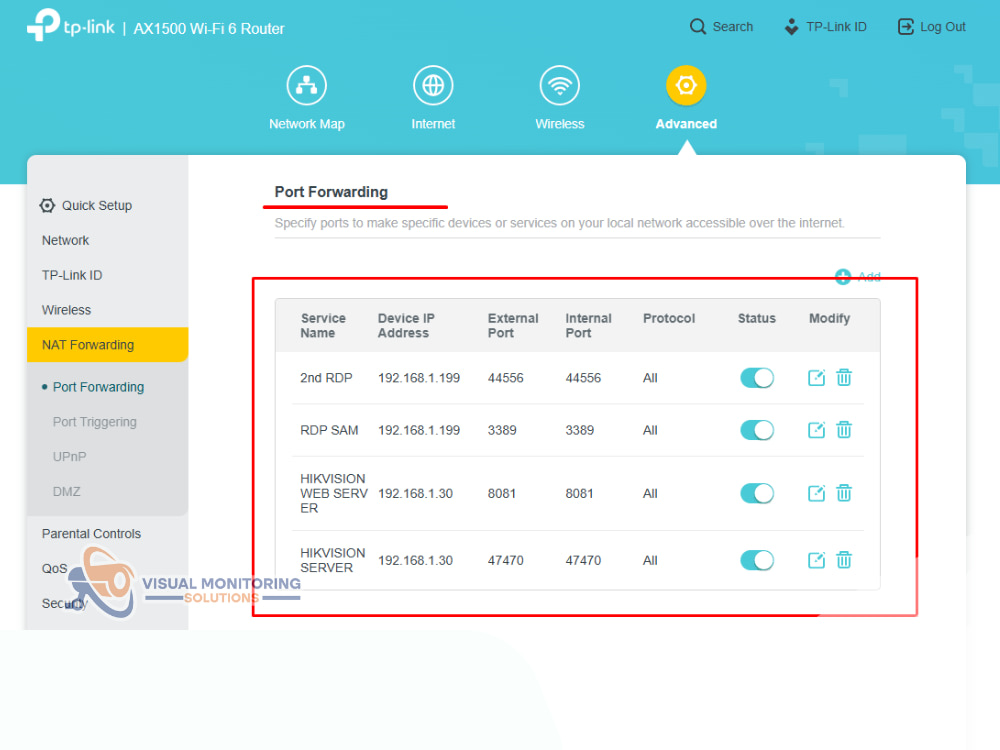
Task: Delete the HIKVISION WEB SERVER entry
Action: click(x=844, y=493)
